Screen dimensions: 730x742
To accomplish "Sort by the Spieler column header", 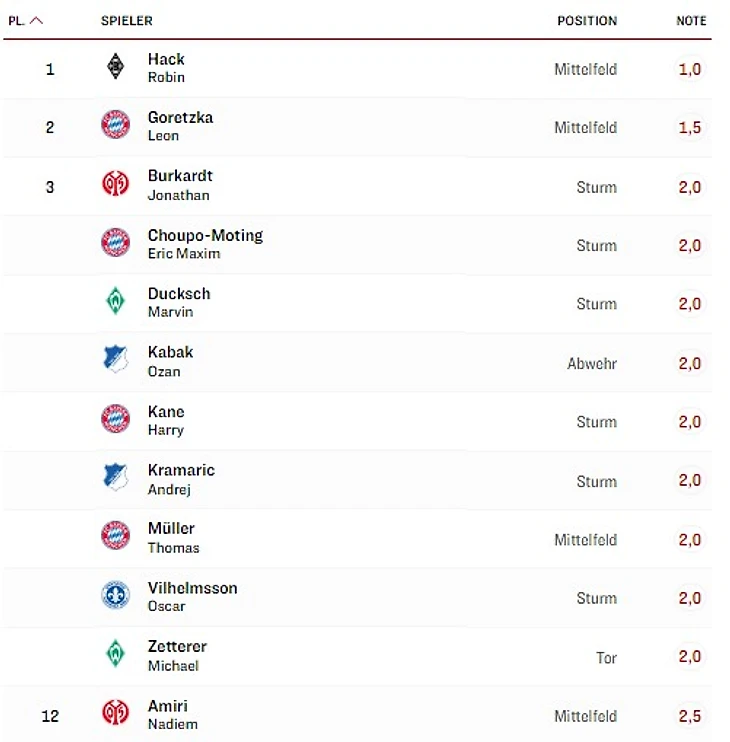I will coord(127,20).
